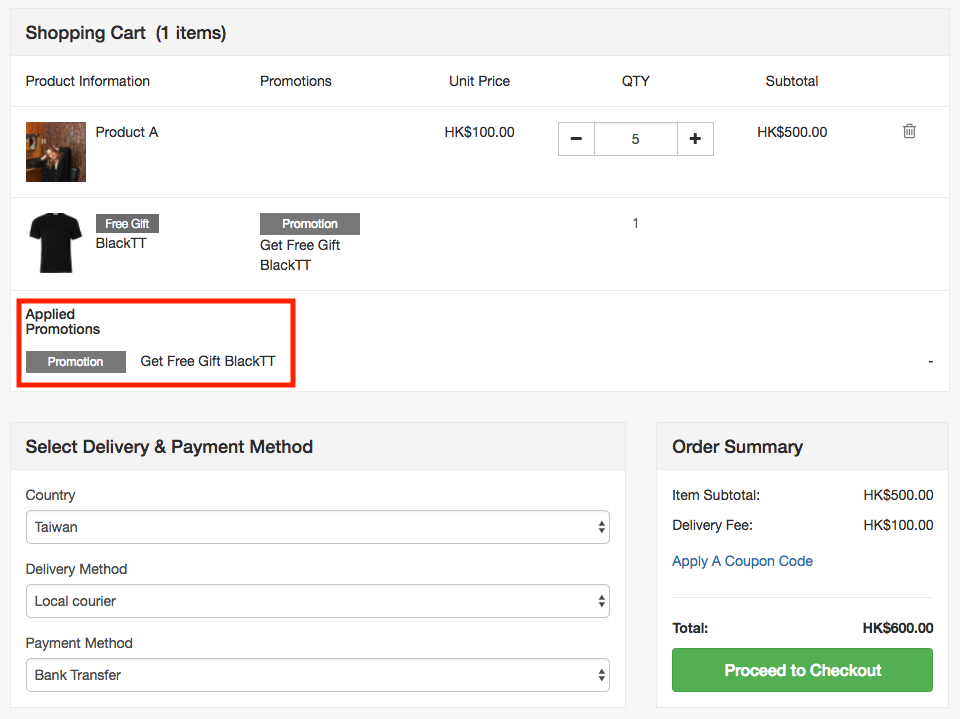The image size is (960, 719).
Task: Click the Promotion badge under Applied Promotions
Action: (x=76, y=362)
